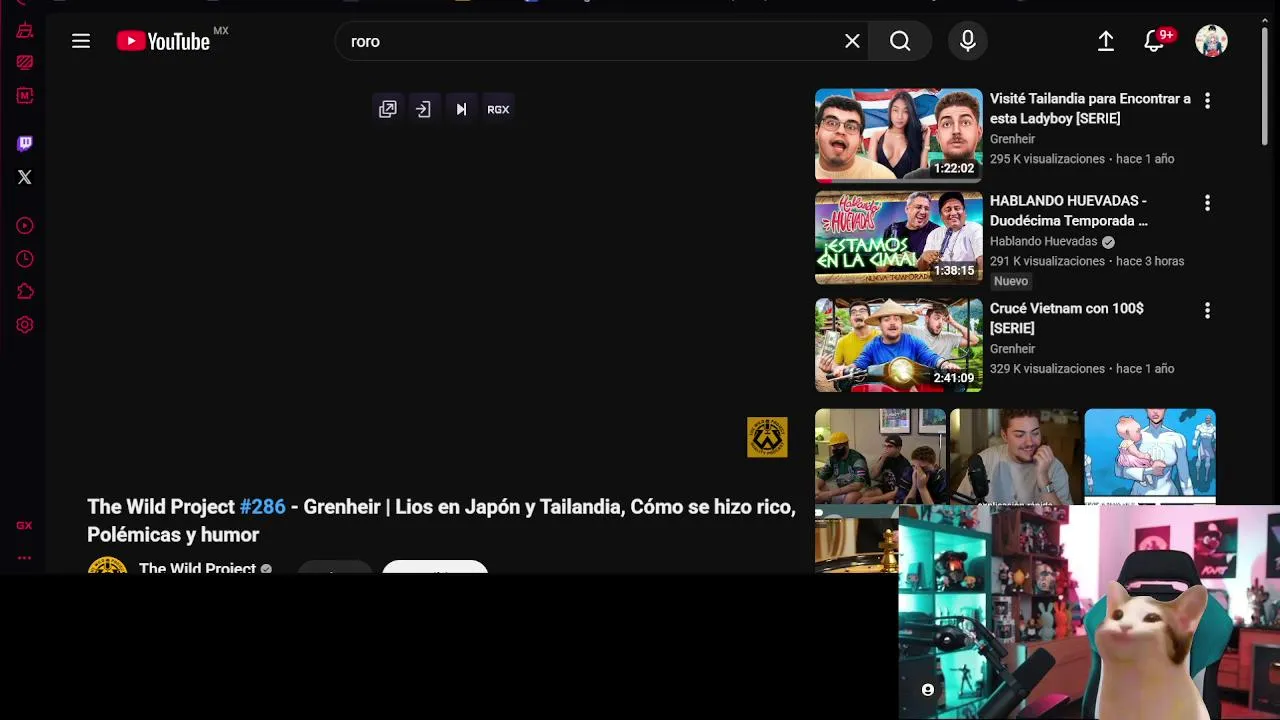Viewport: 1280px width, 720px height.
Task: Click the "Nuevo" badge on Hablando Huevadas
Action: tap(1011, 281)
